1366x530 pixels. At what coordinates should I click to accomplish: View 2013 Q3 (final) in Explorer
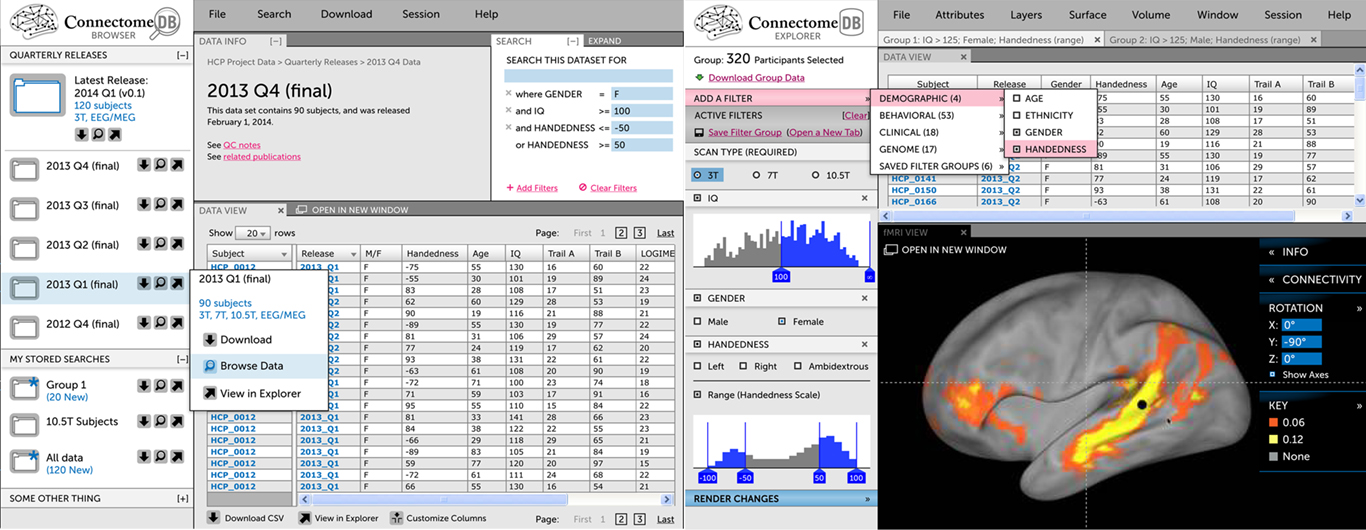point(177,205)
